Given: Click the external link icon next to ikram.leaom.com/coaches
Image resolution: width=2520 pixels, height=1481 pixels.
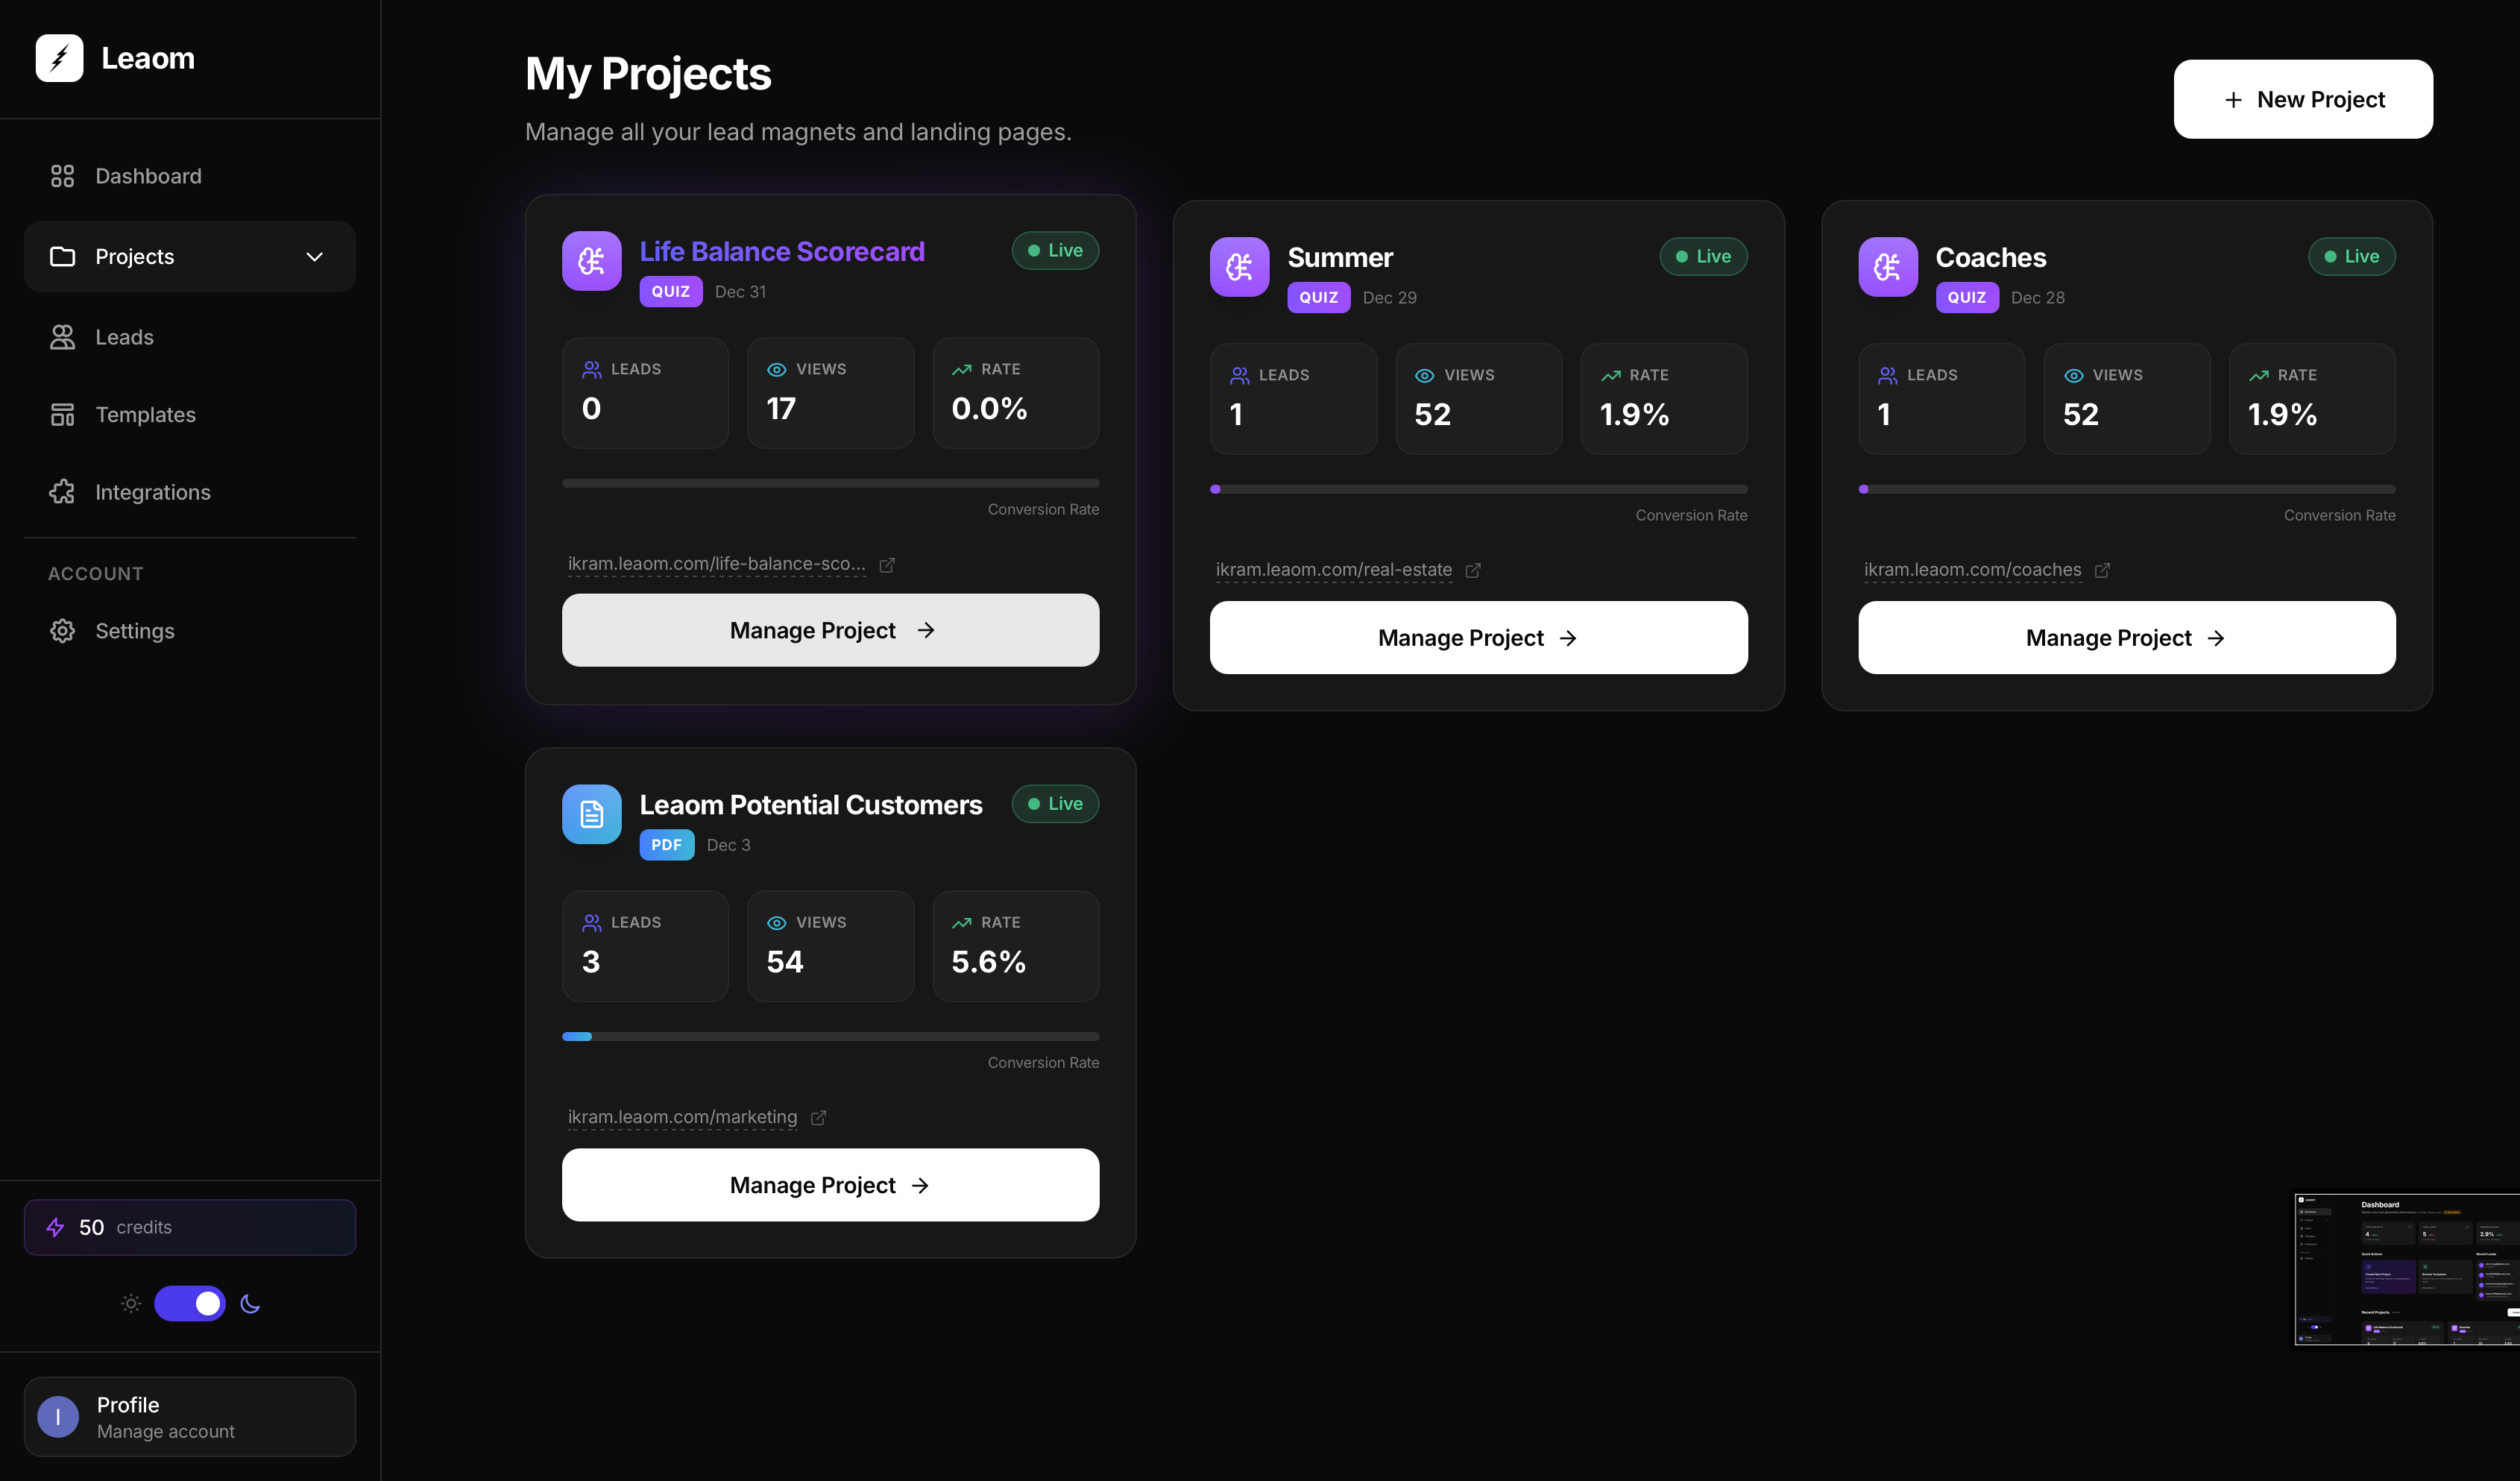Looking at the screenshot, I should (x=2103, y=570).
